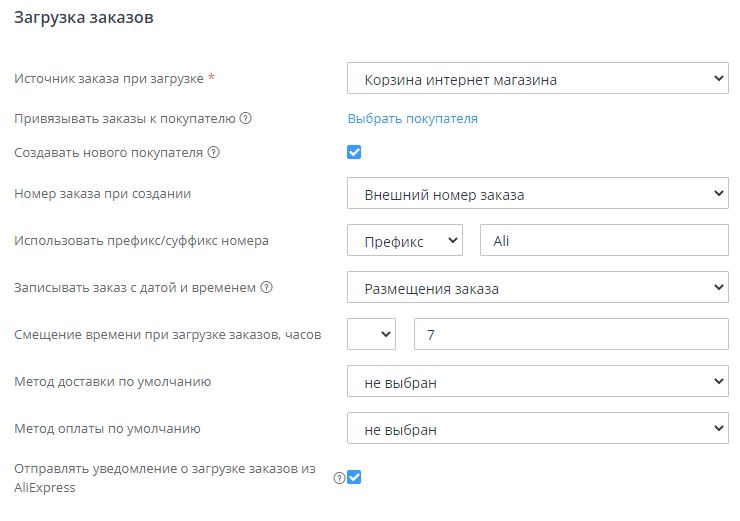Click the 'Метод оплаты по умолчанию' label
Screen dimensions: 740x521
click(107, 429)
